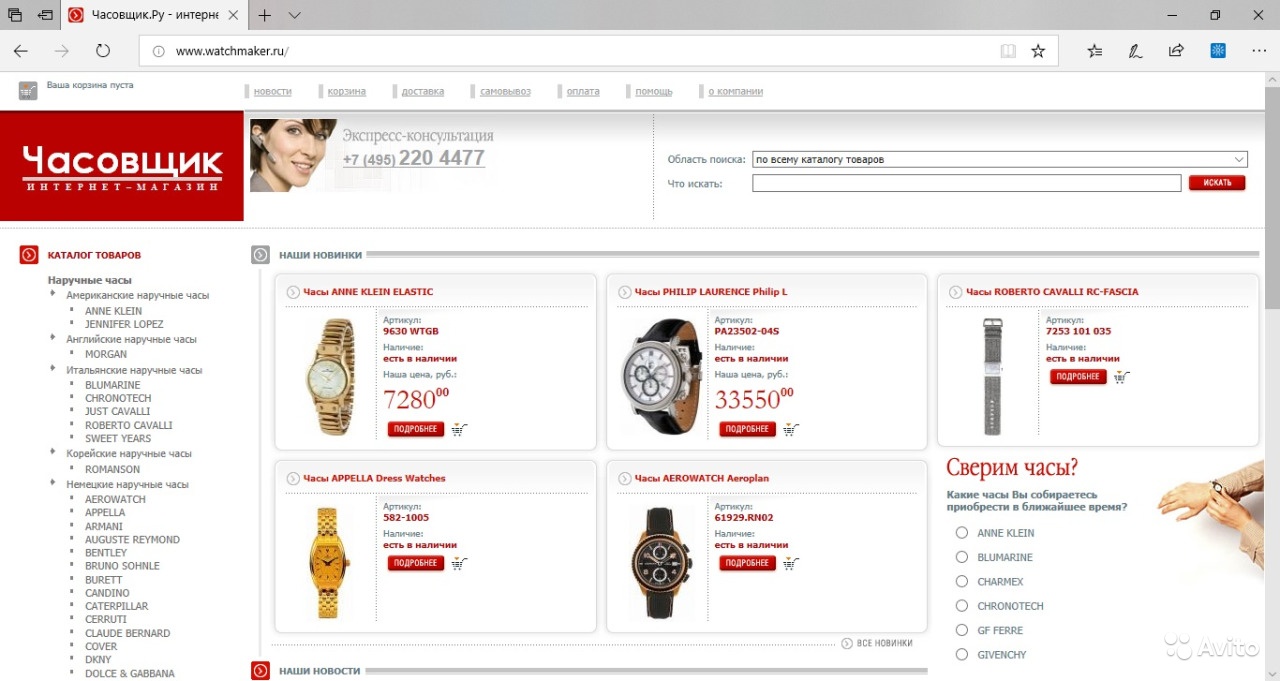The width and height of the screenshot is (1280, 681).
Task: Click the red НАШИ НОВОСТИ arrow icon
Action: point(260,671)
